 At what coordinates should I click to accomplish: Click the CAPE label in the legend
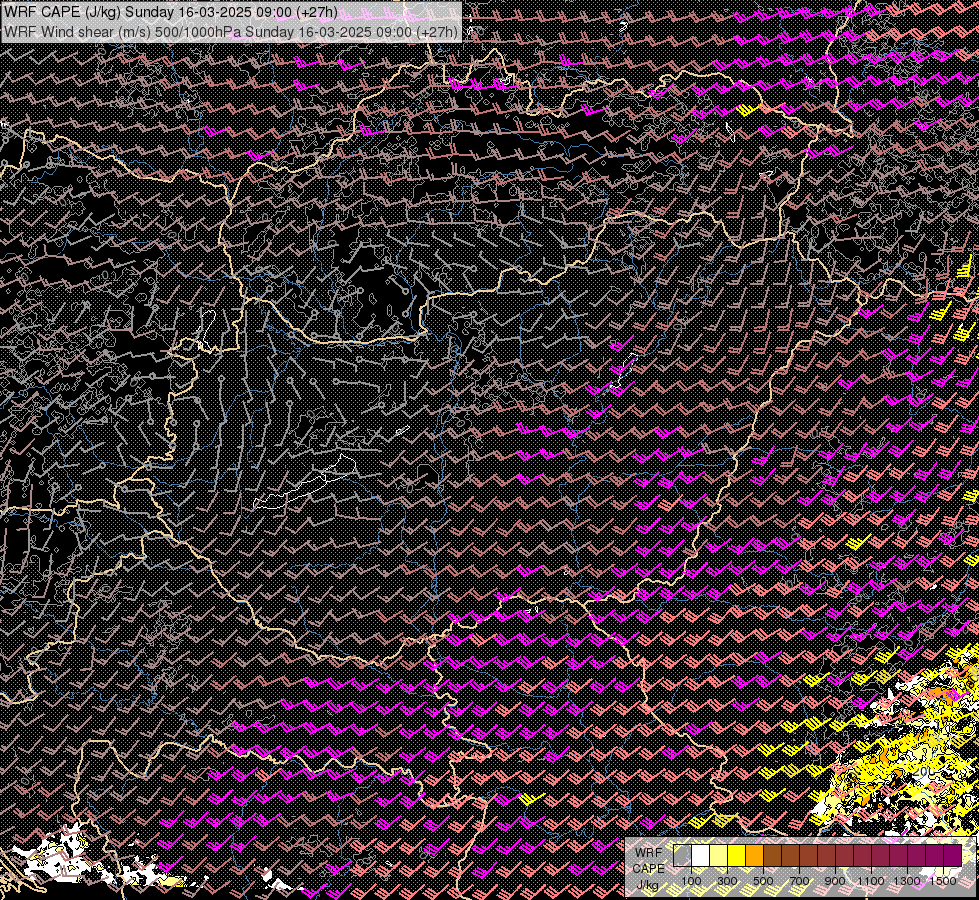(x=649, y=869)
